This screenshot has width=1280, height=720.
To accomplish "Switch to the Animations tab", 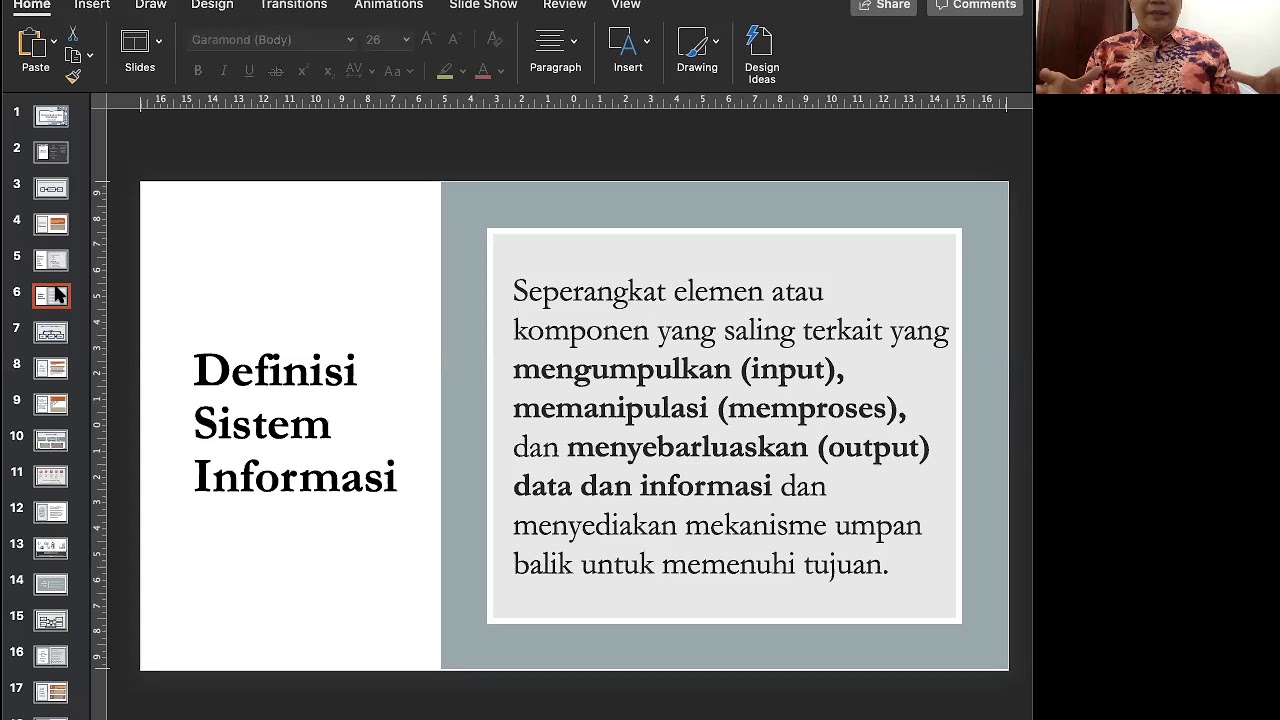I will tap(389, 5).
